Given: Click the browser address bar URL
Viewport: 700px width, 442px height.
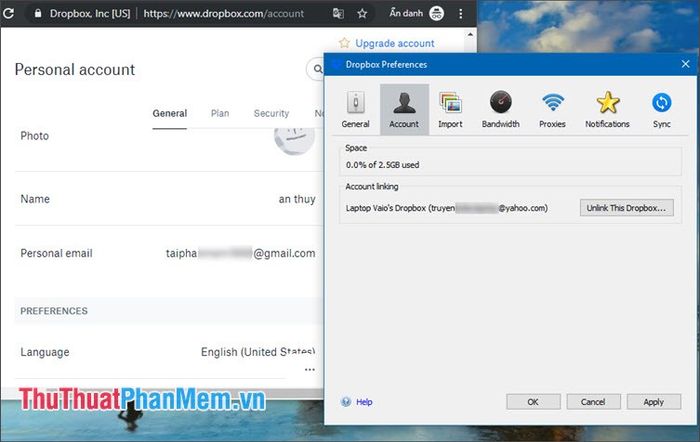Looking at the screenshot, I should 224,13.
